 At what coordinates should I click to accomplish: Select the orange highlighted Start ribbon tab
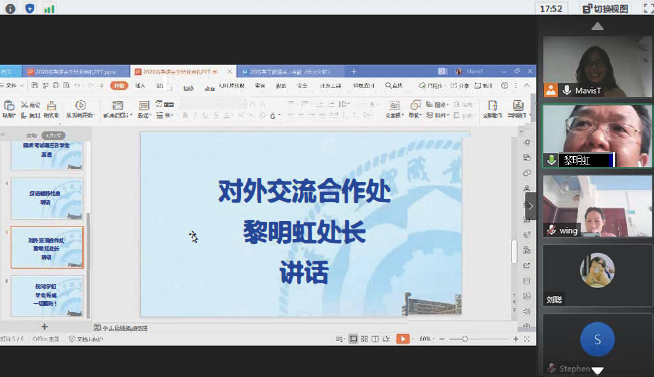point(119,85)
